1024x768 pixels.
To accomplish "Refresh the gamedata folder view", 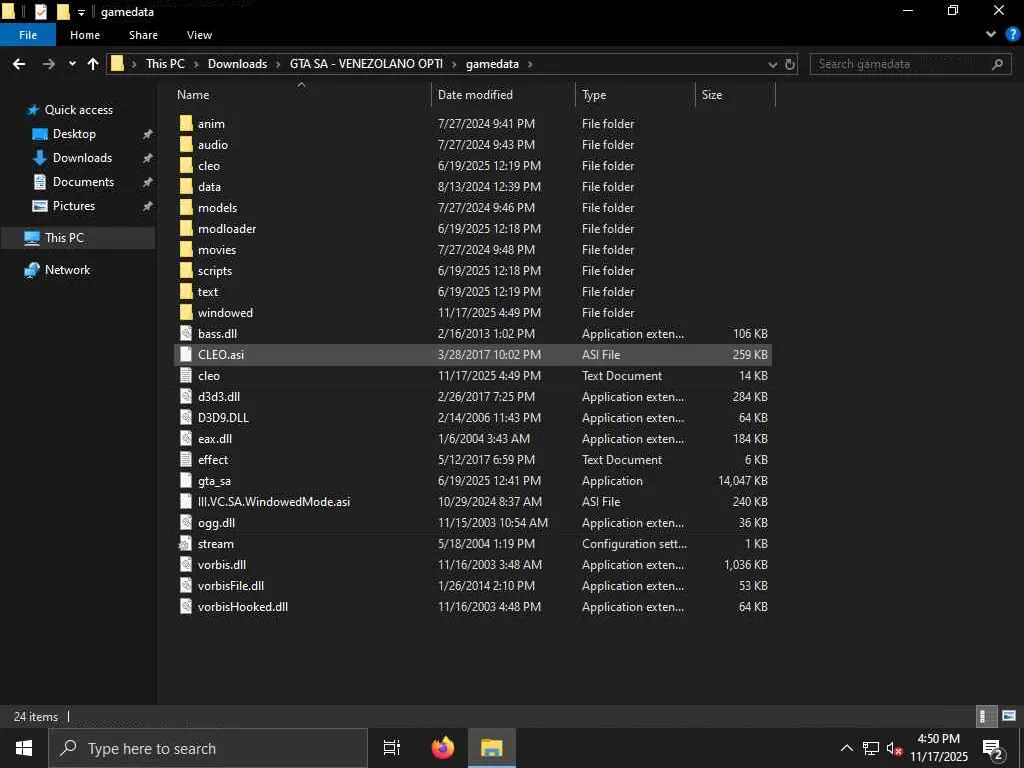I will tap(790, 64).
